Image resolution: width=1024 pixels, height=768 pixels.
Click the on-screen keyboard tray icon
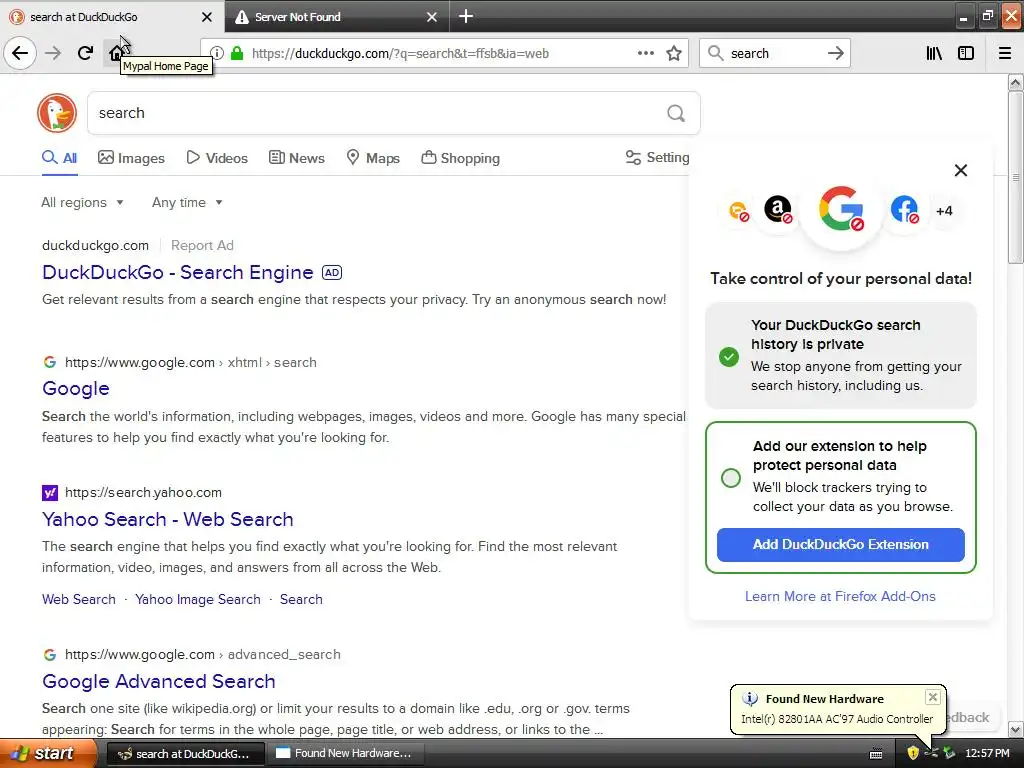tap(876, 754)
